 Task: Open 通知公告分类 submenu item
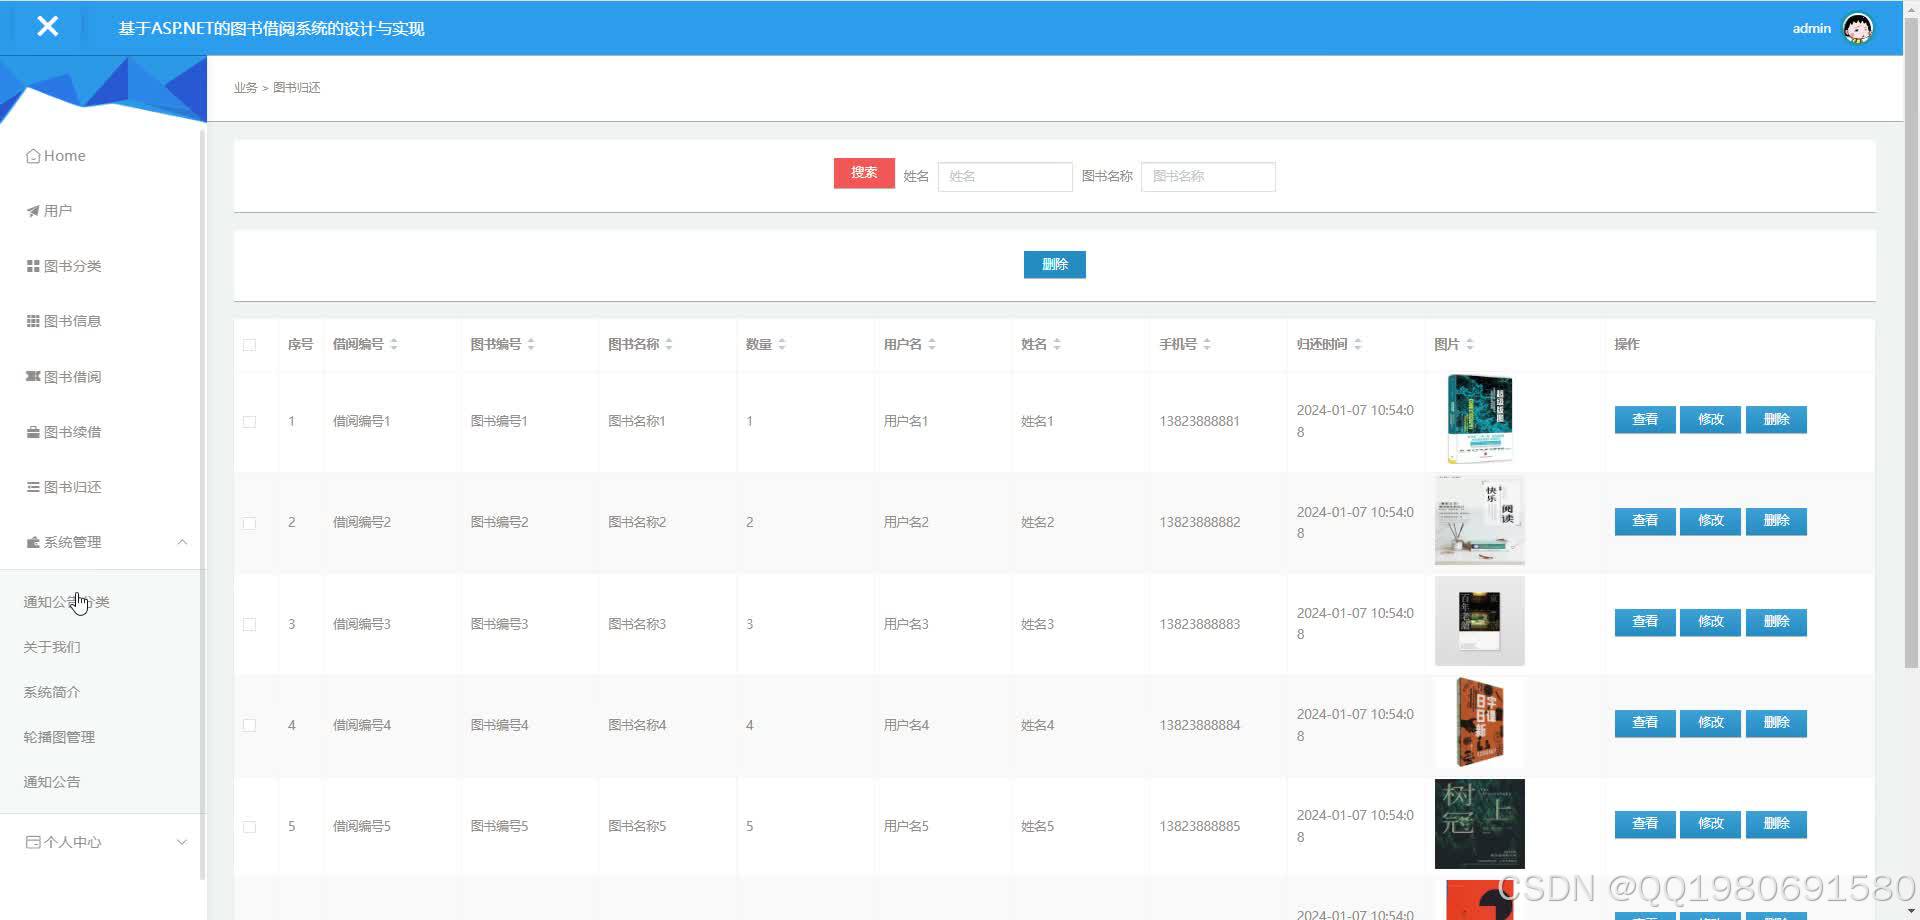tap(67, 602)
